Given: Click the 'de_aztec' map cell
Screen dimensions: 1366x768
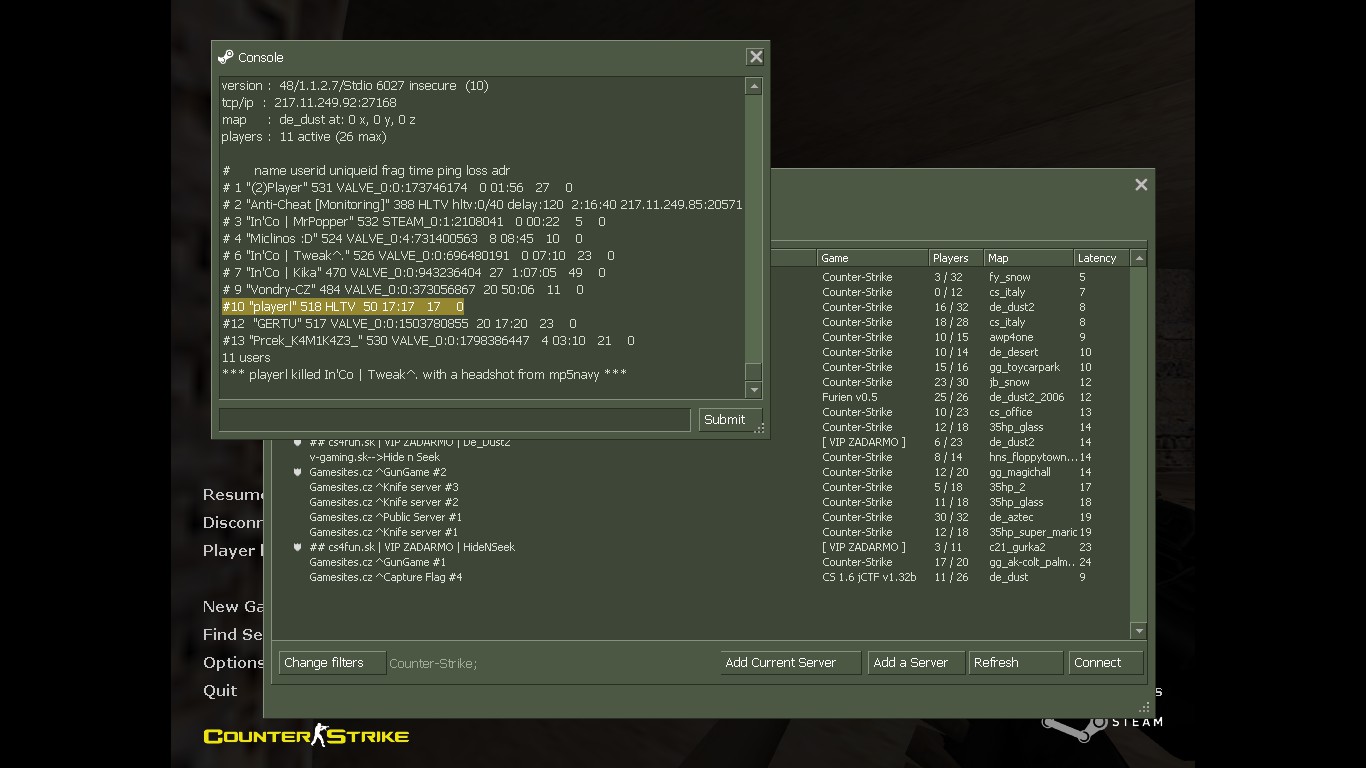Looking at the screenshot, I should [1011, 517].
